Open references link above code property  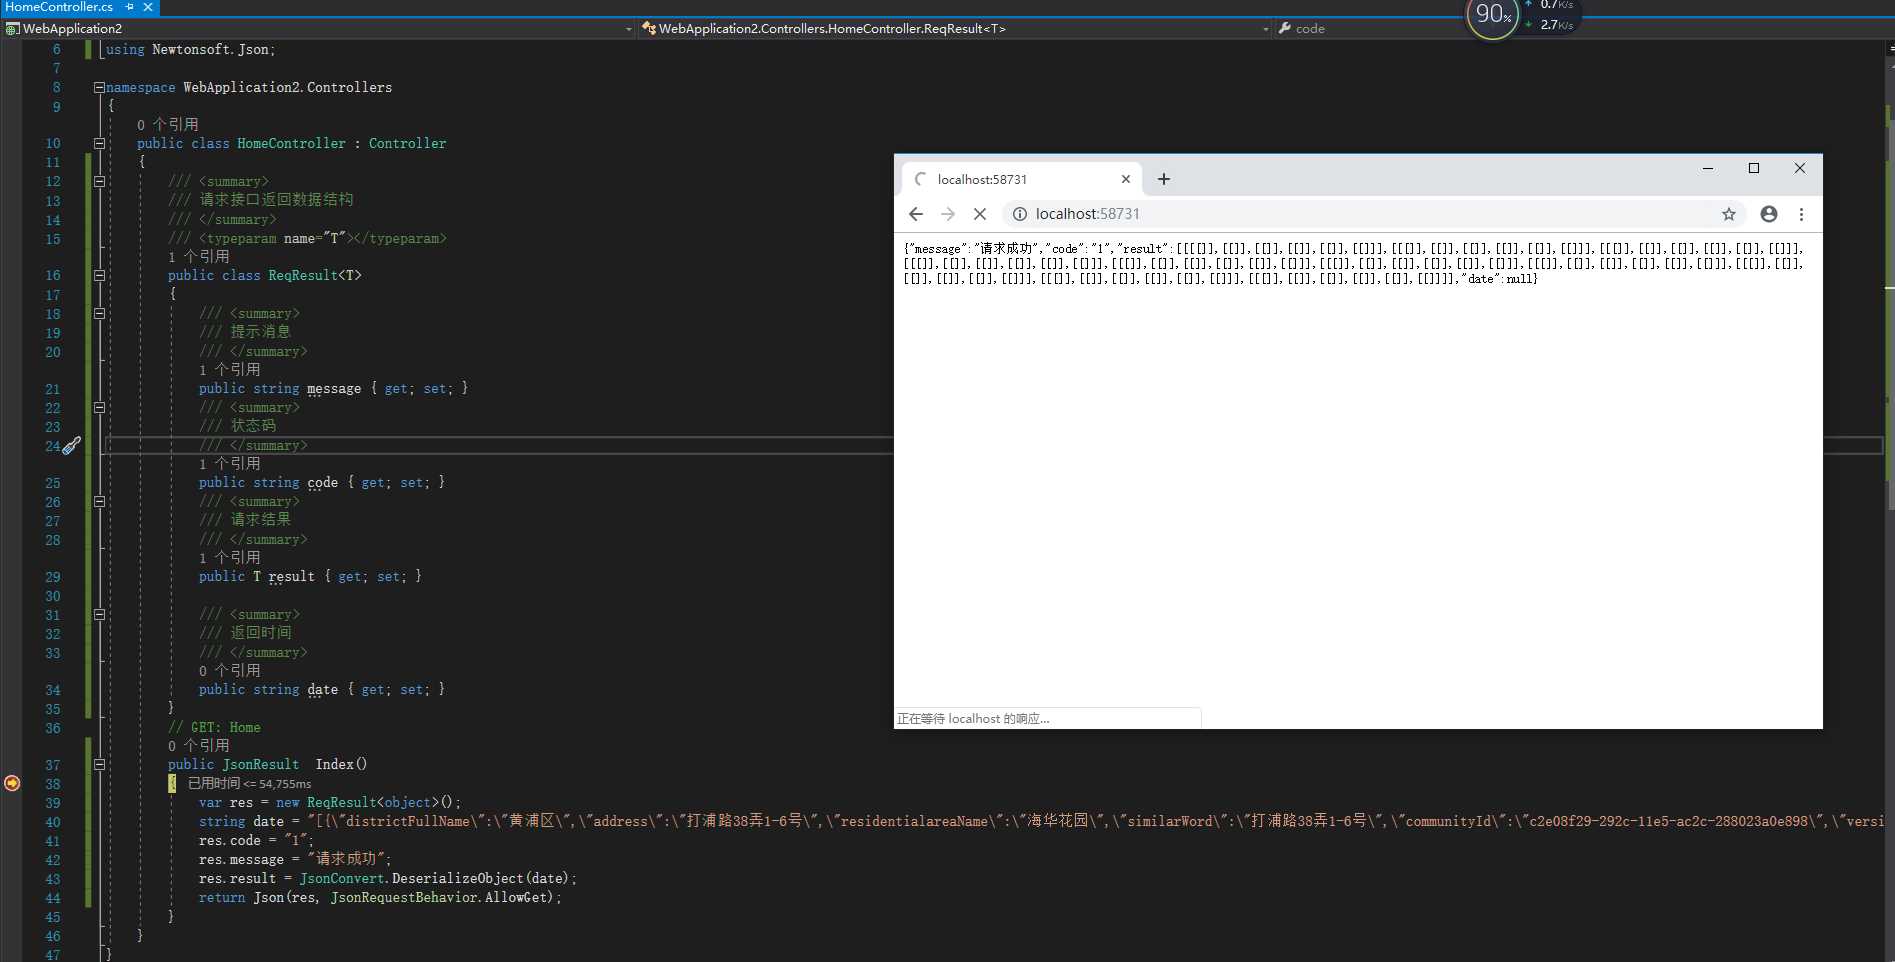pos(230,464)
